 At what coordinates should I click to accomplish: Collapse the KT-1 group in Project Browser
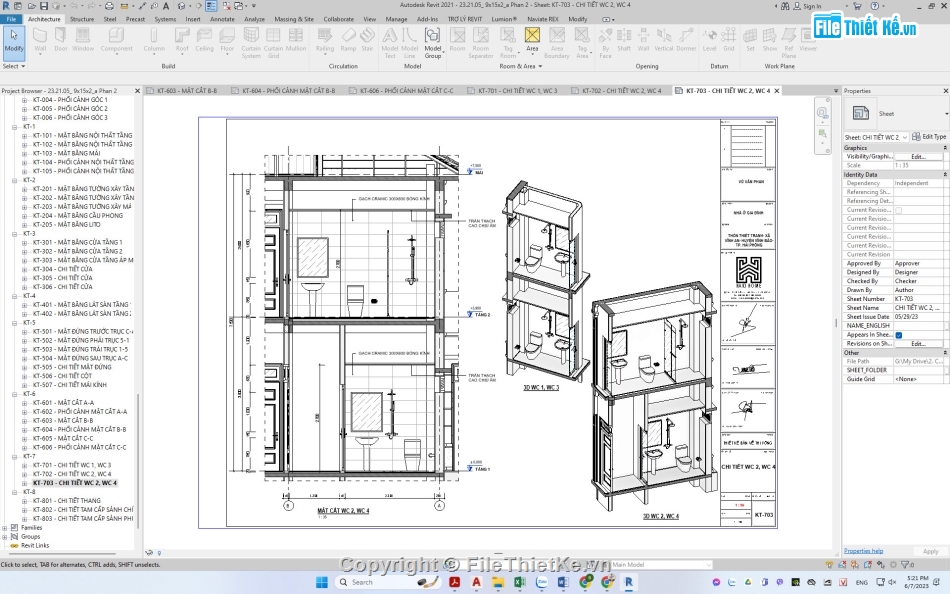click(x=15, y=127)
